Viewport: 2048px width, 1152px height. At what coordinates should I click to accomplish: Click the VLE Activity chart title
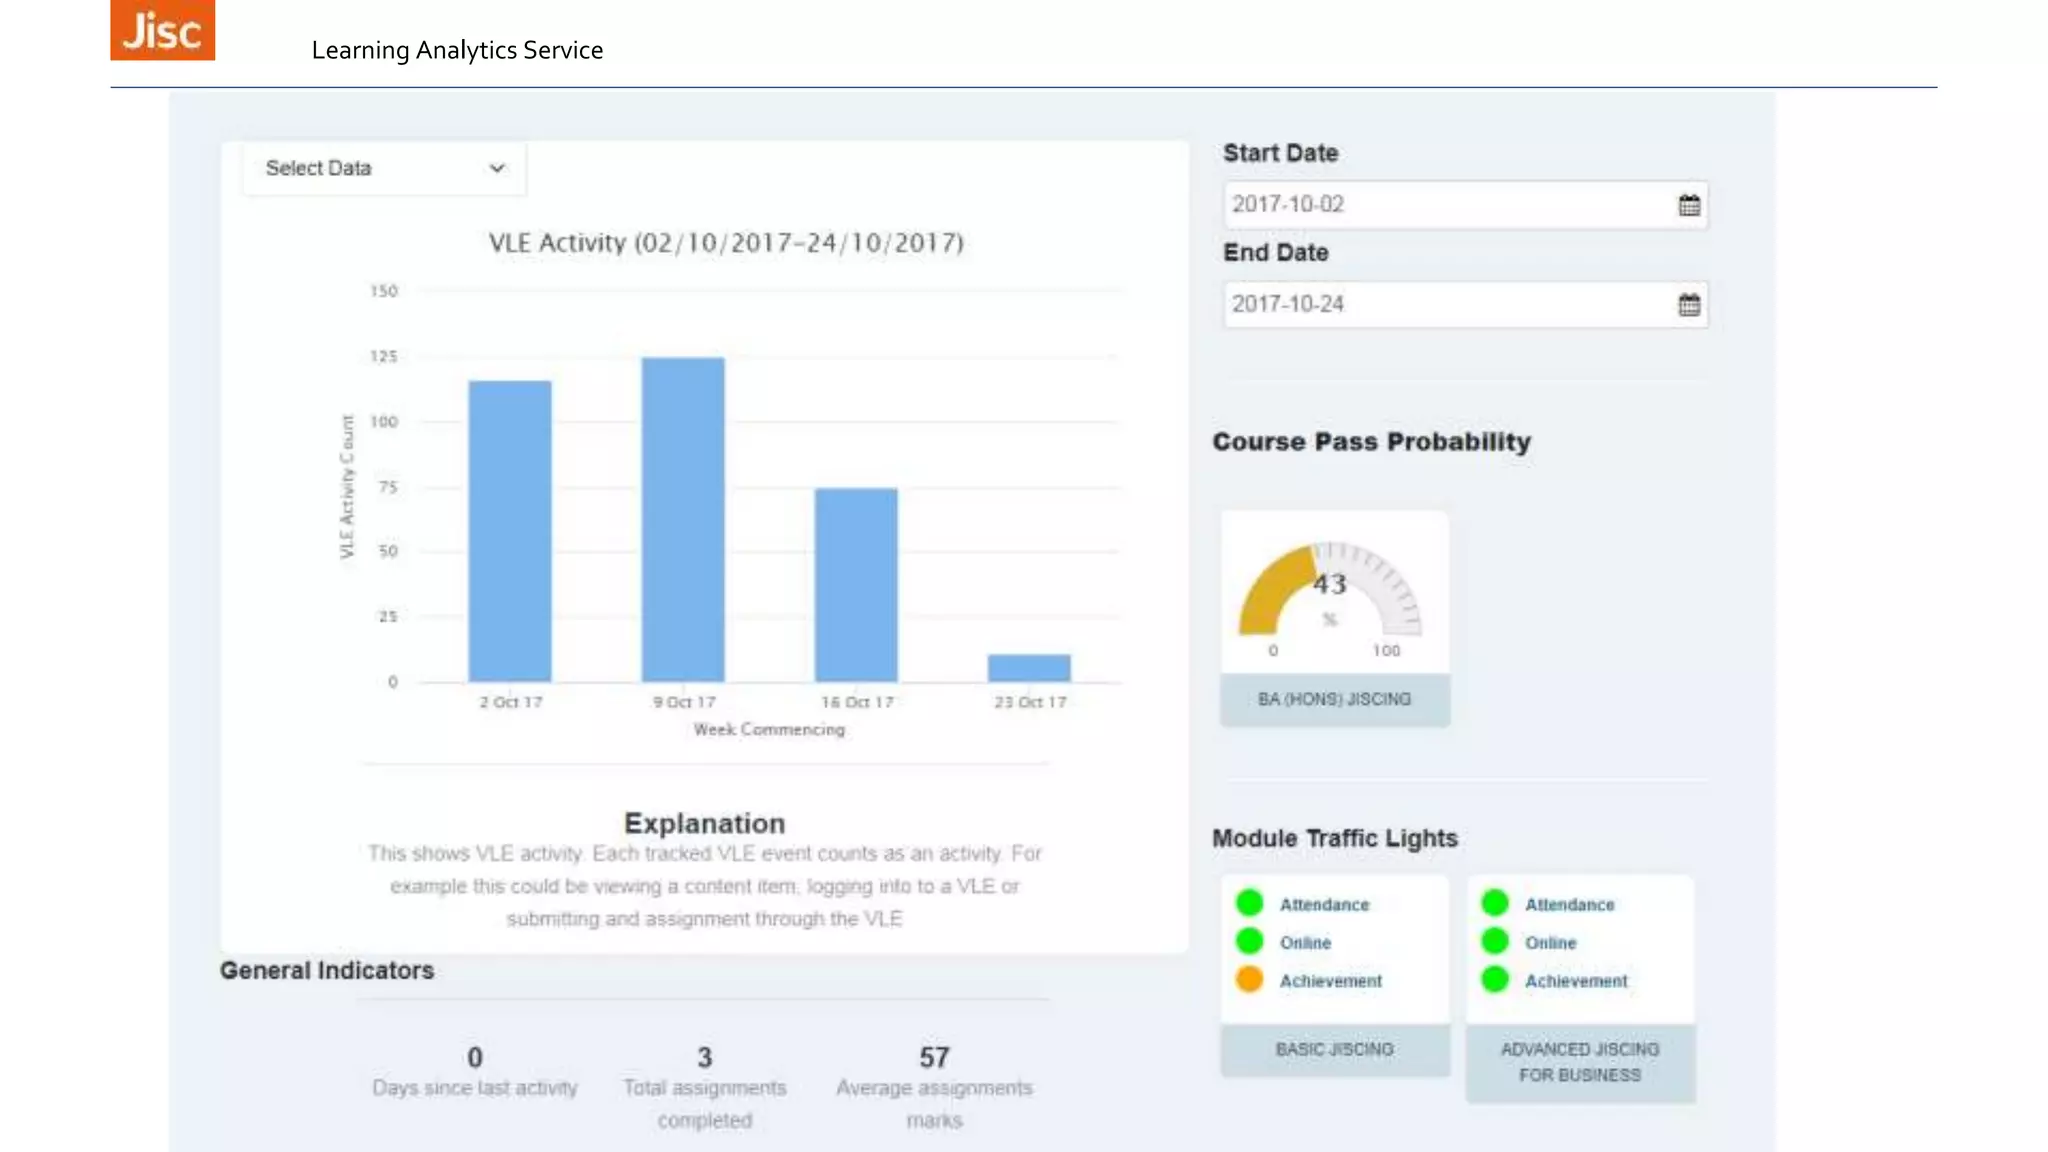pos(726,243)
